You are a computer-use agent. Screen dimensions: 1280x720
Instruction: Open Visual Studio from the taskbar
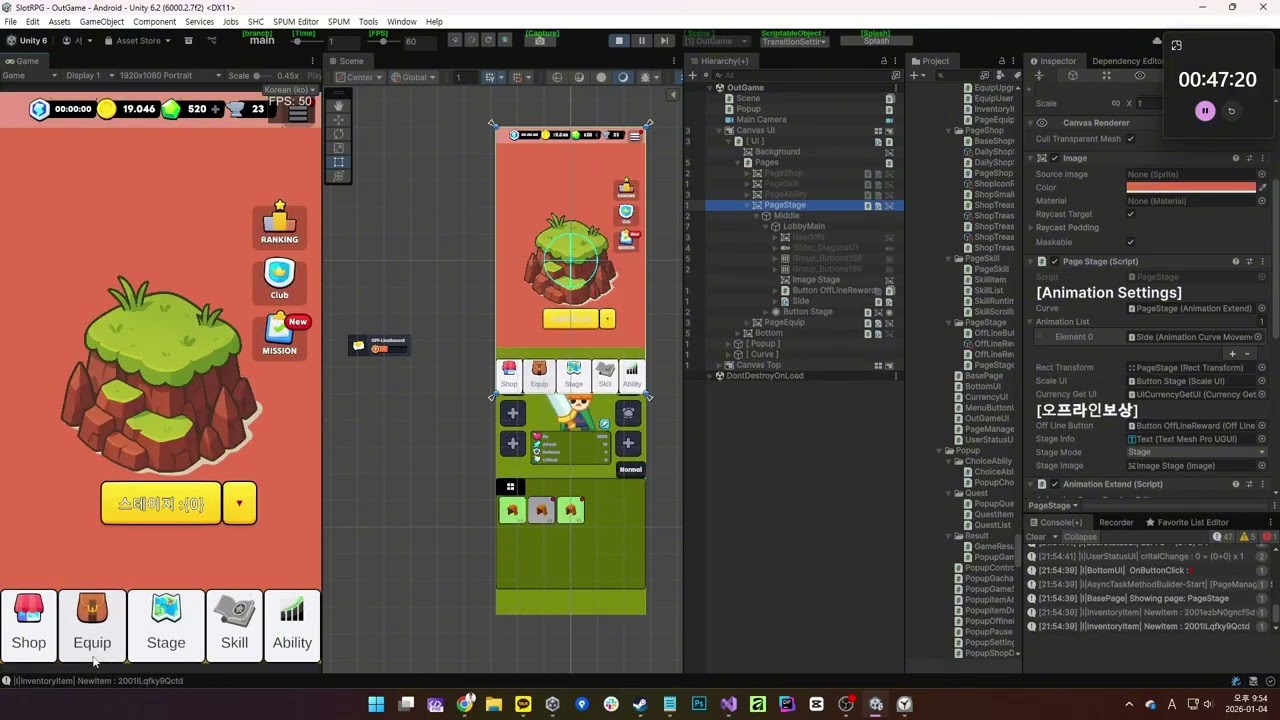[x=728, y=704]
